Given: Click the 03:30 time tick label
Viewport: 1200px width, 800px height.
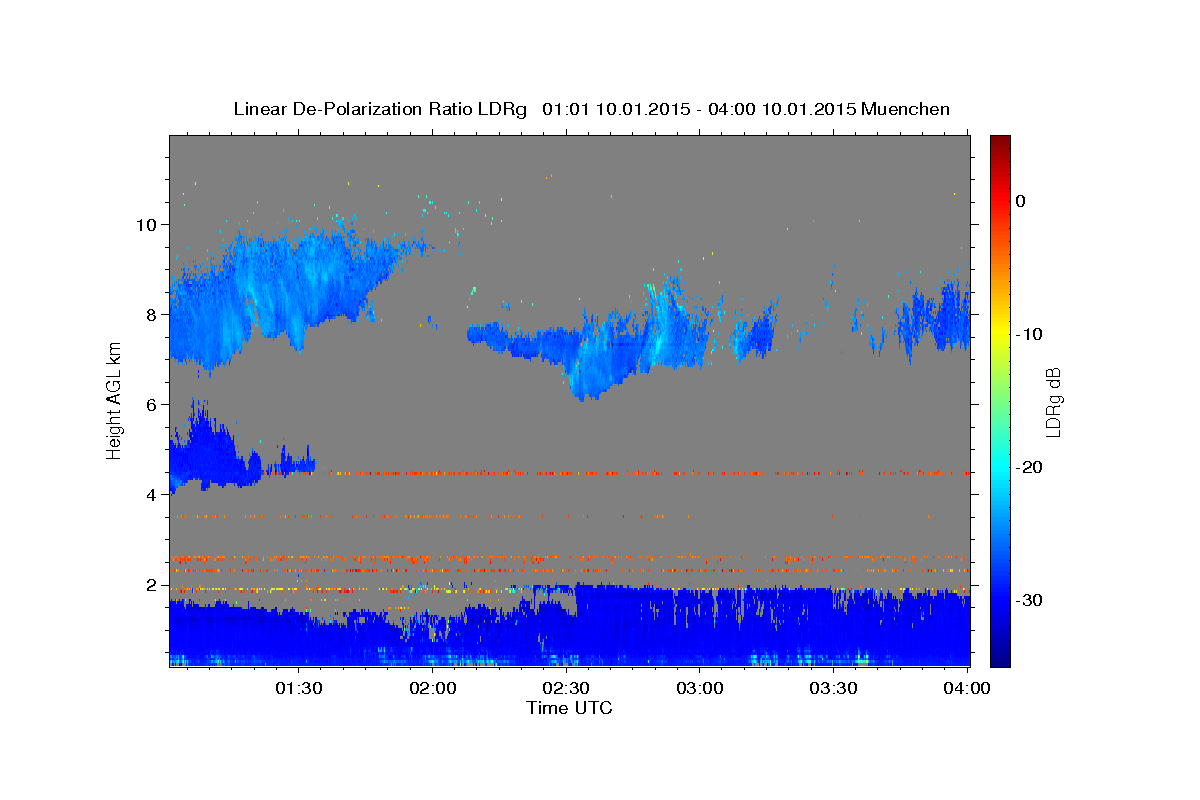Looking at the screenshot, I should [834, 688].
